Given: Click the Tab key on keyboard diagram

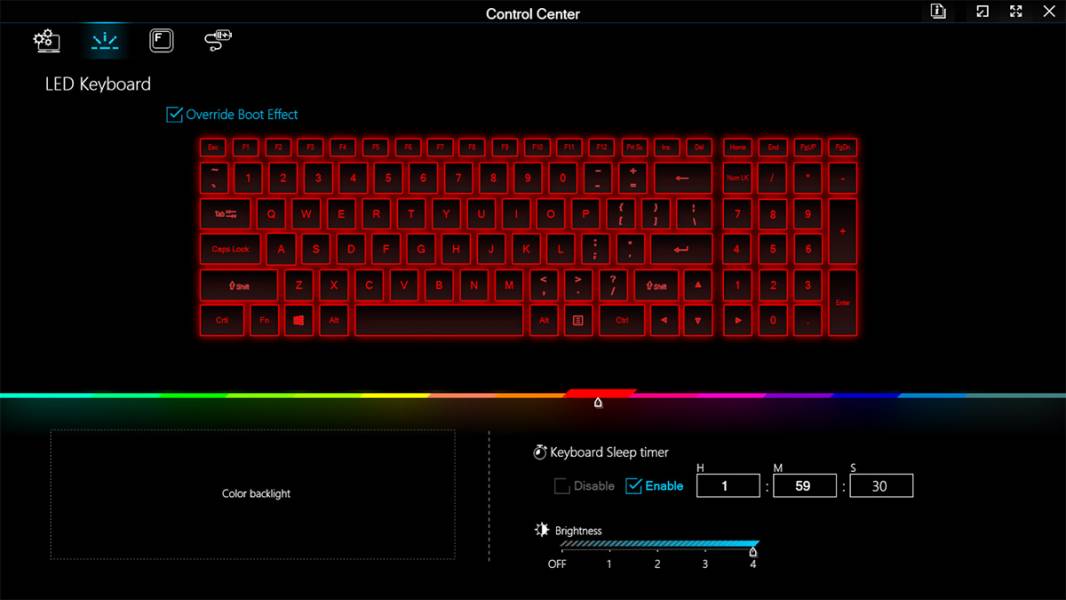Looking at the screenshot, I should coord(225,214).
